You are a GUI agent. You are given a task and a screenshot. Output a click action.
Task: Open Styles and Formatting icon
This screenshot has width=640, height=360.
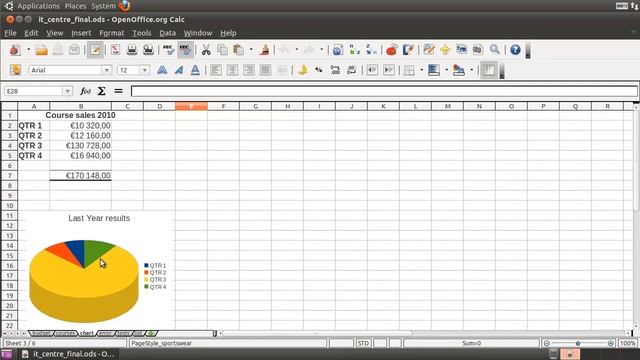point(16,70)
